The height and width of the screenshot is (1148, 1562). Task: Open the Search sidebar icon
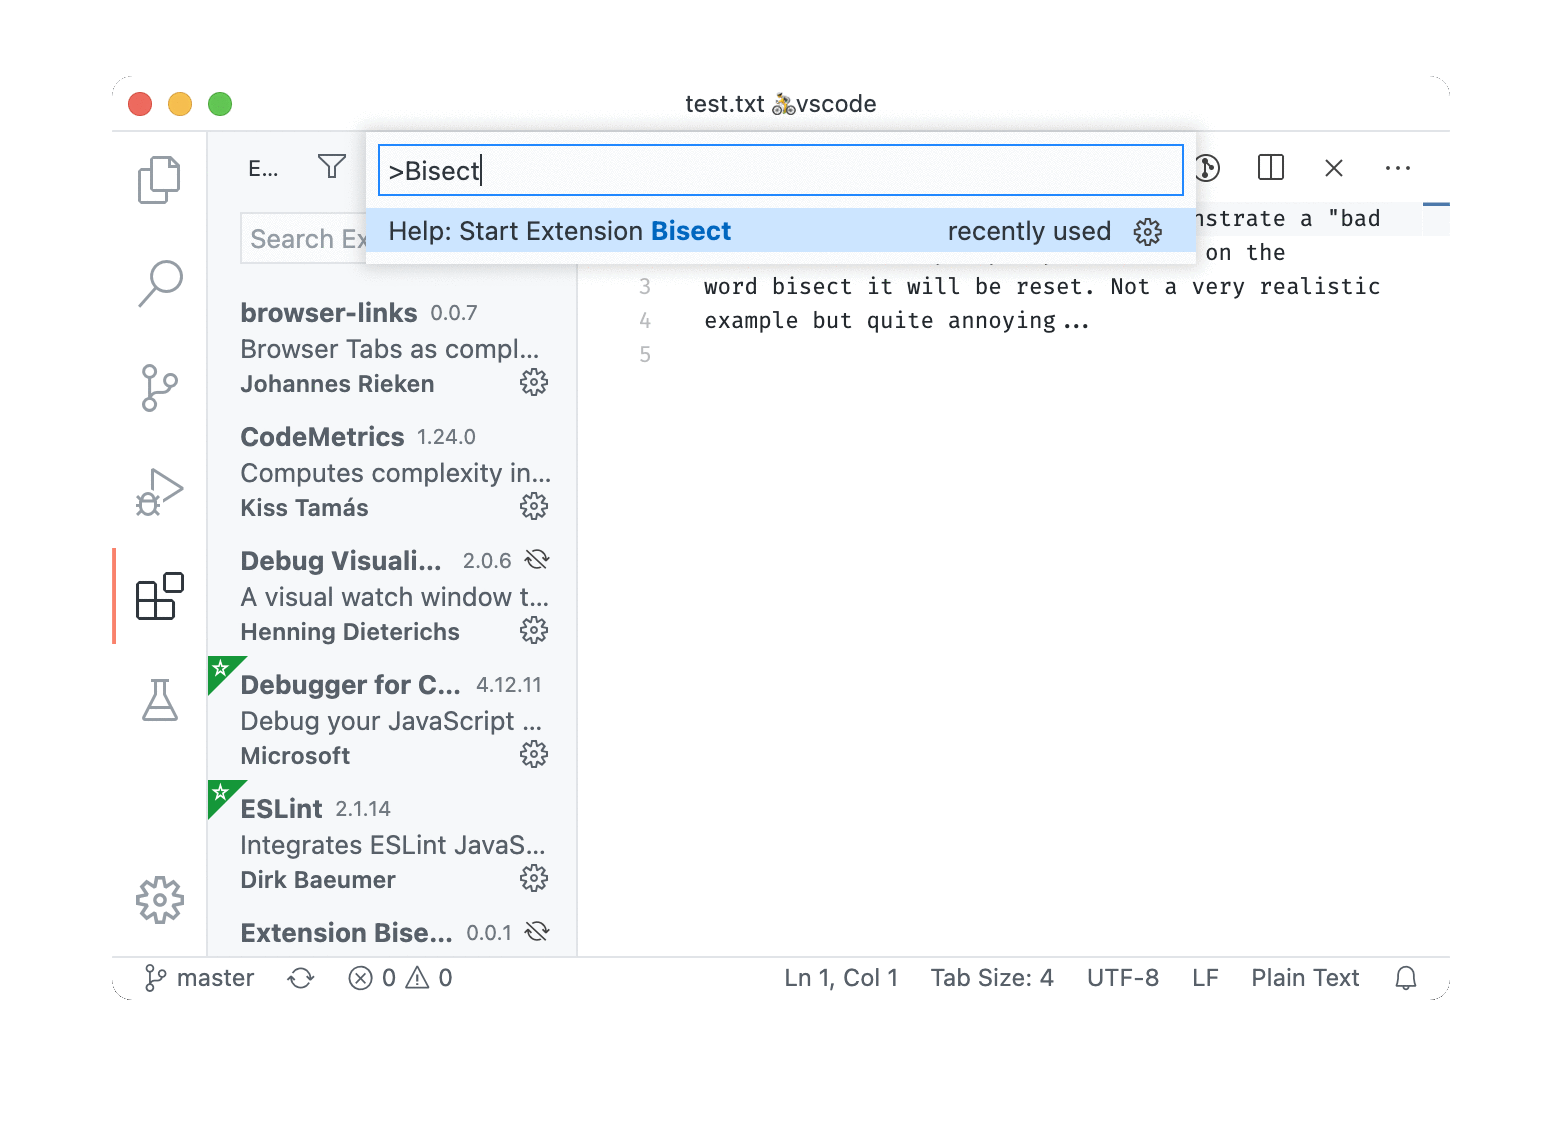pyautogui.click(x=160, y=285)
